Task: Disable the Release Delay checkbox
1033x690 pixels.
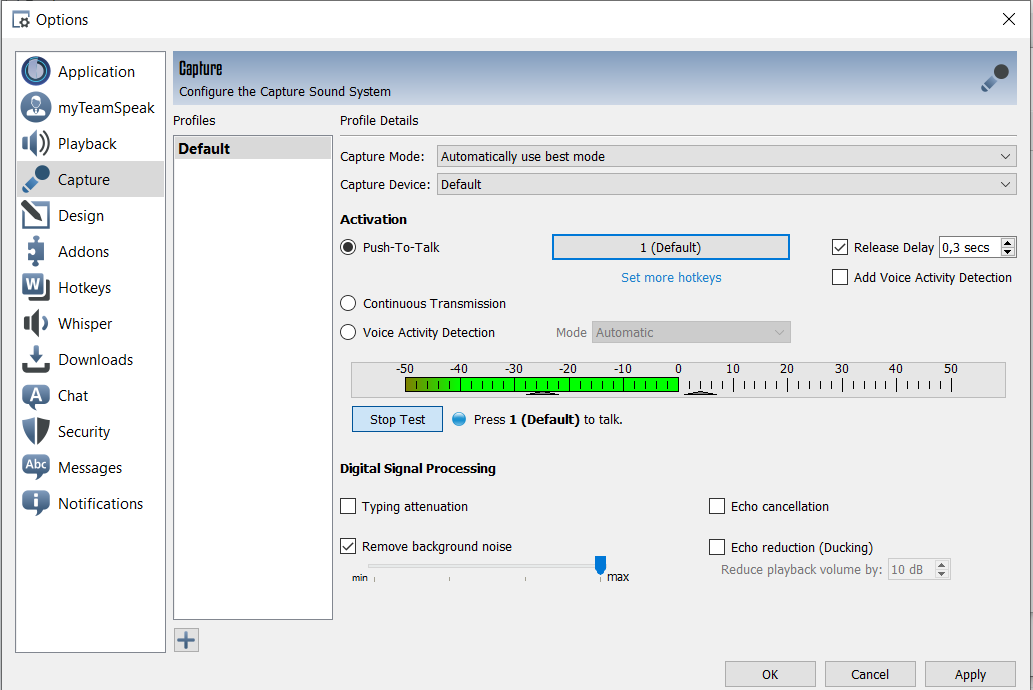Action: tap(839, 247)
